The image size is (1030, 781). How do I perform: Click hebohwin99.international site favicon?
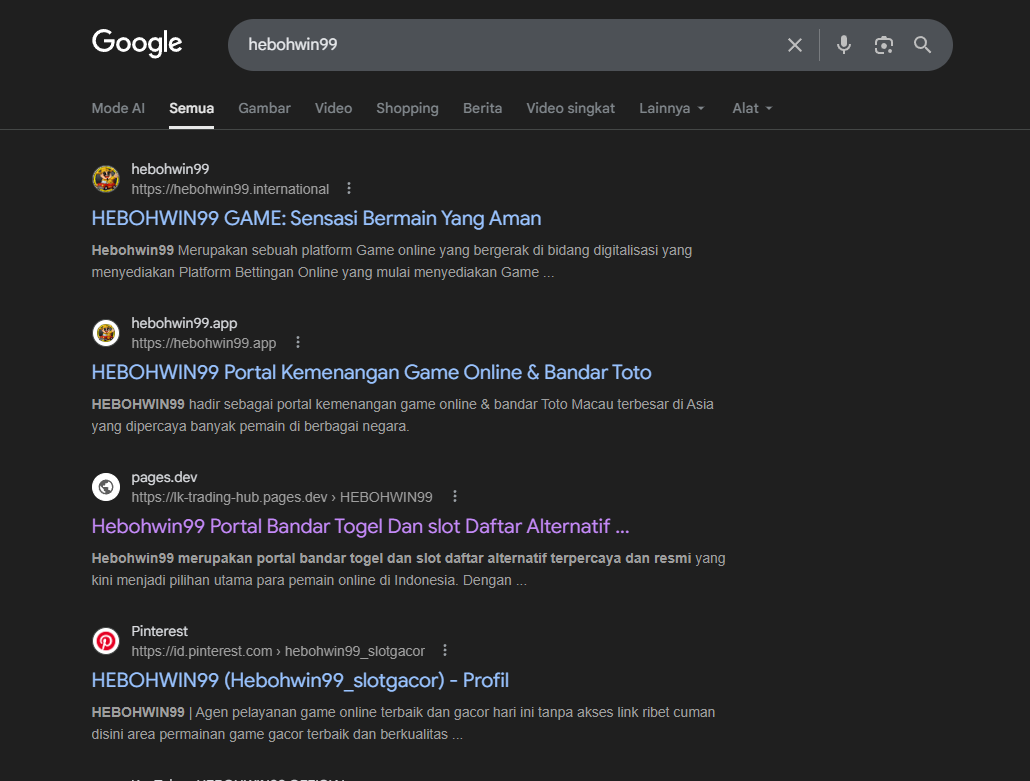(106, 179)
